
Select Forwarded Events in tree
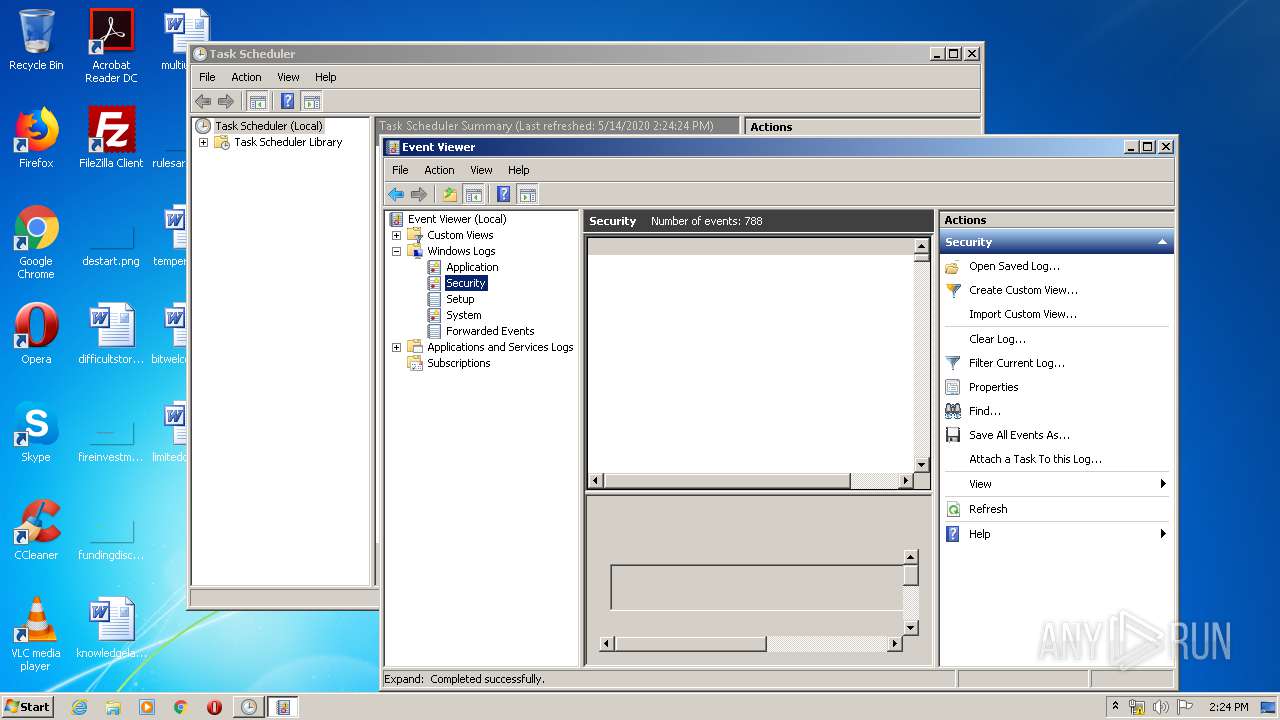[490, 331]
